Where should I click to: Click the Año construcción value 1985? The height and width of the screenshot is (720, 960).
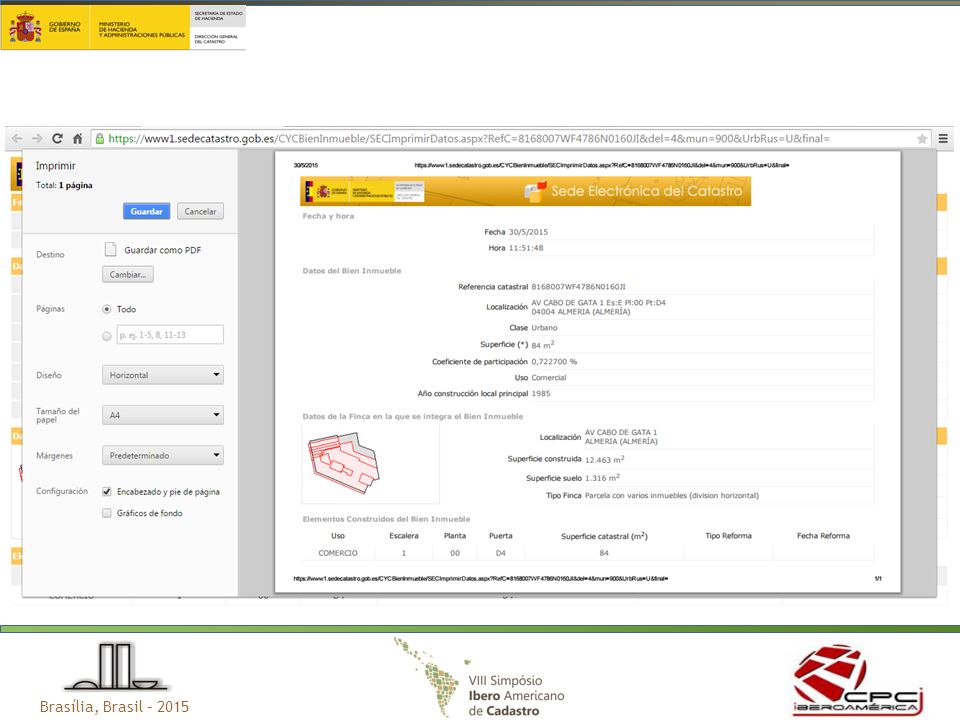(541, 394)
